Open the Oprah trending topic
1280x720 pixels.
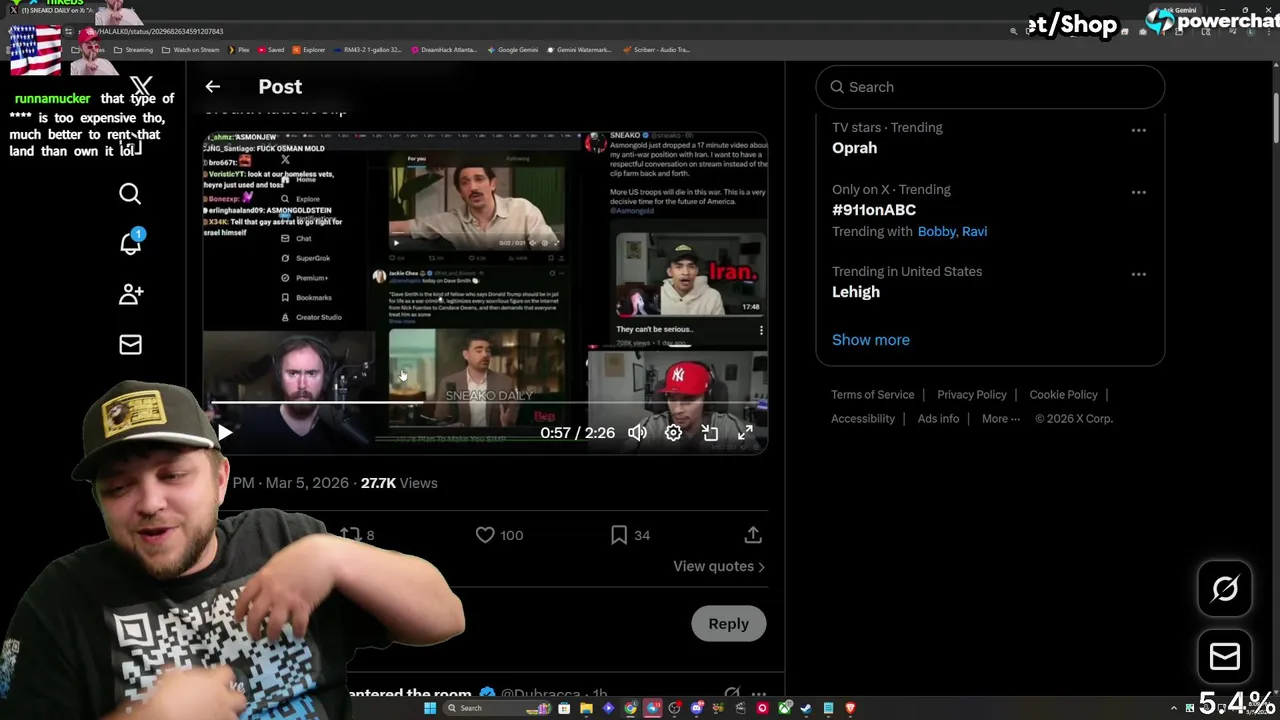(854, 148)
